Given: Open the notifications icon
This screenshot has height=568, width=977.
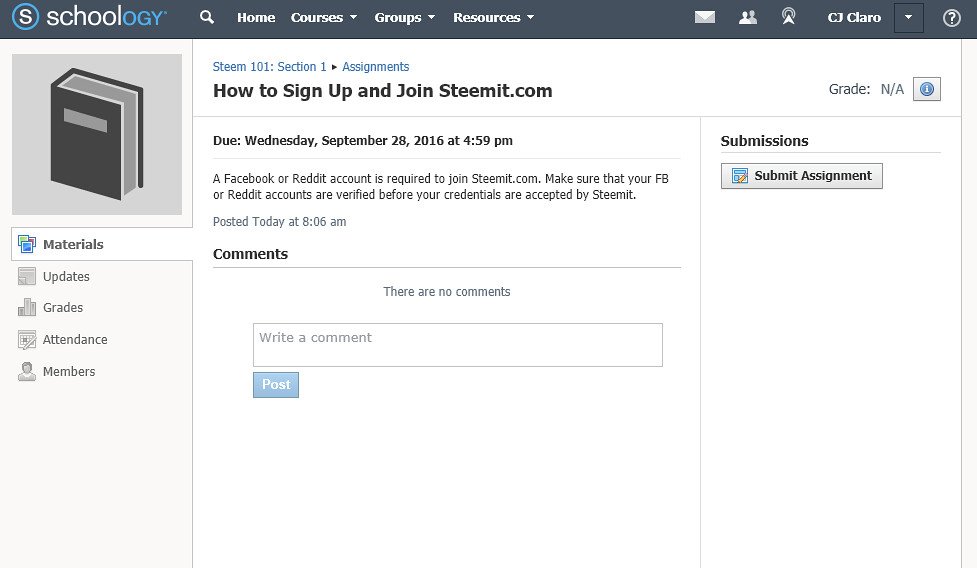Looking at the screenshot, I should 788,17.
